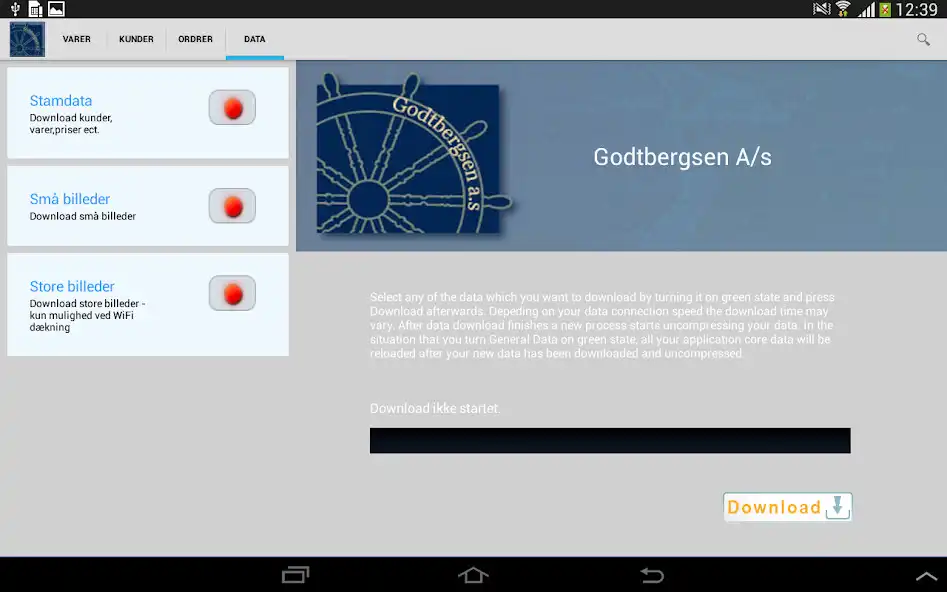Switch to the VARER tab
Image resolution: width=947 pixels, height=592 pixels.
coord(77,39)
